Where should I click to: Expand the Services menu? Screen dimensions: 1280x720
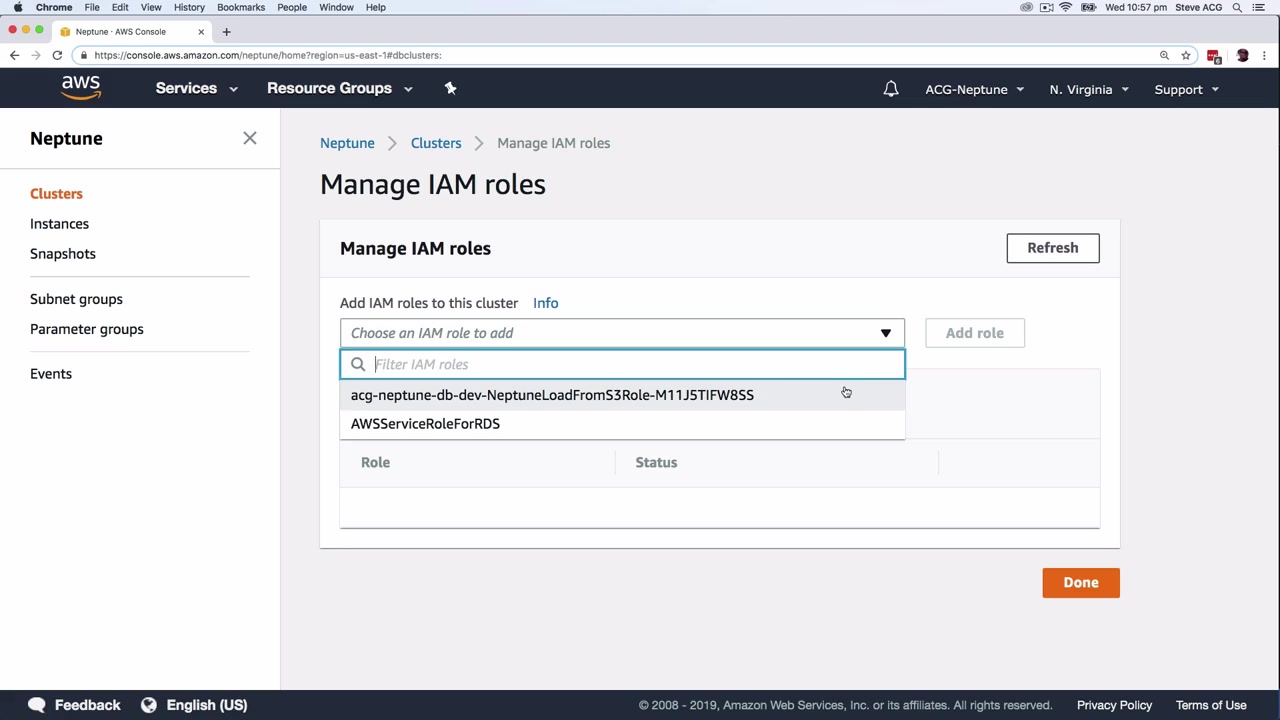[x=197, y=88]
